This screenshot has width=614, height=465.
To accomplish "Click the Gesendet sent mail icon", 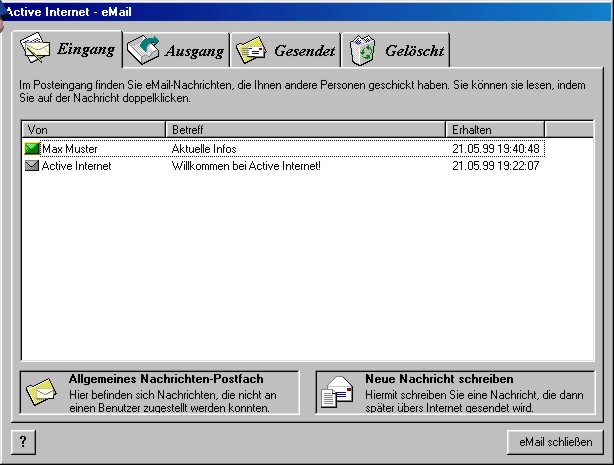I will pyautogui.click(x=251, y=50).
